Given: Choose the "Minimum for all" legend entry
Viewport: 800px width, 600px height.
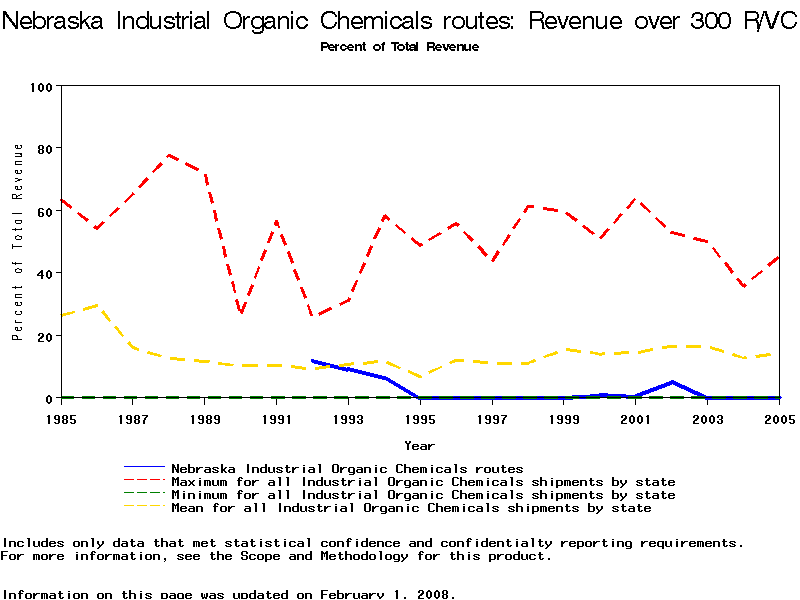Looking at the screenshot, I should pos(423,495).
